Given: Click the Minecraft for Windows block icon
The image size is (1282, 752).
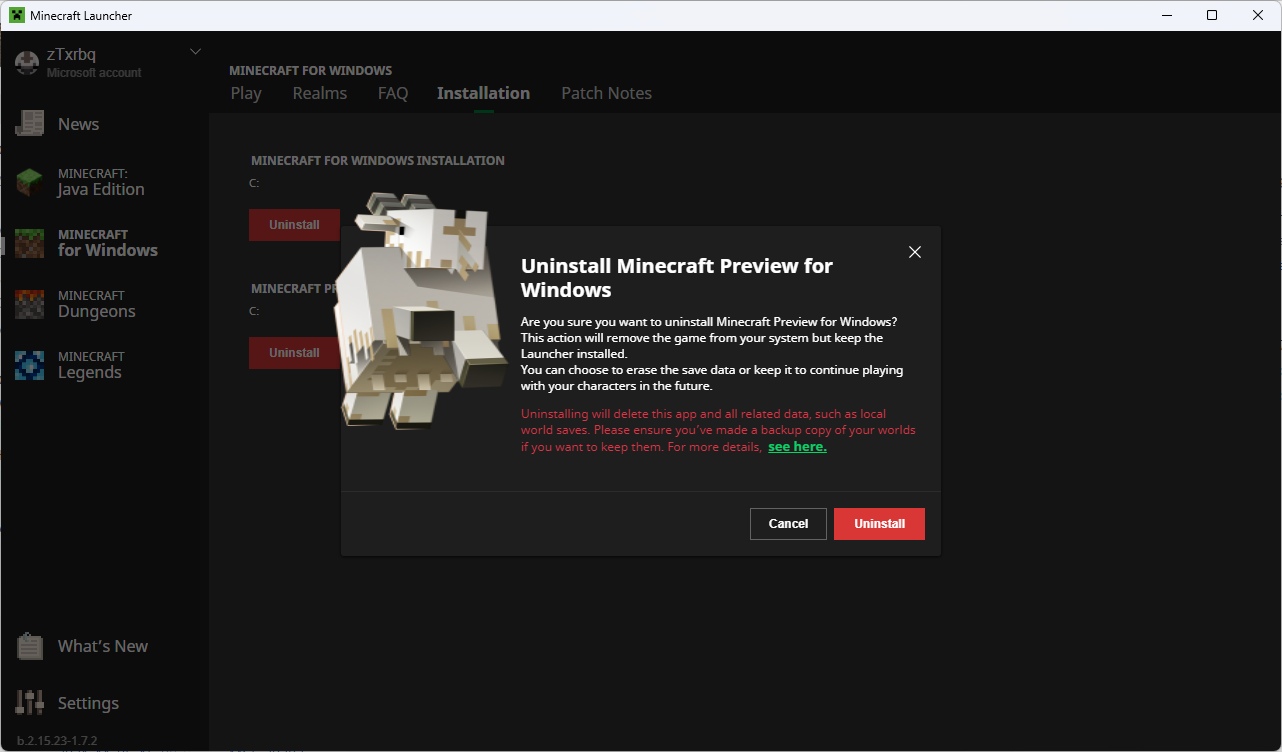Looking at the screenshot, I should click(x=29, y=243).
